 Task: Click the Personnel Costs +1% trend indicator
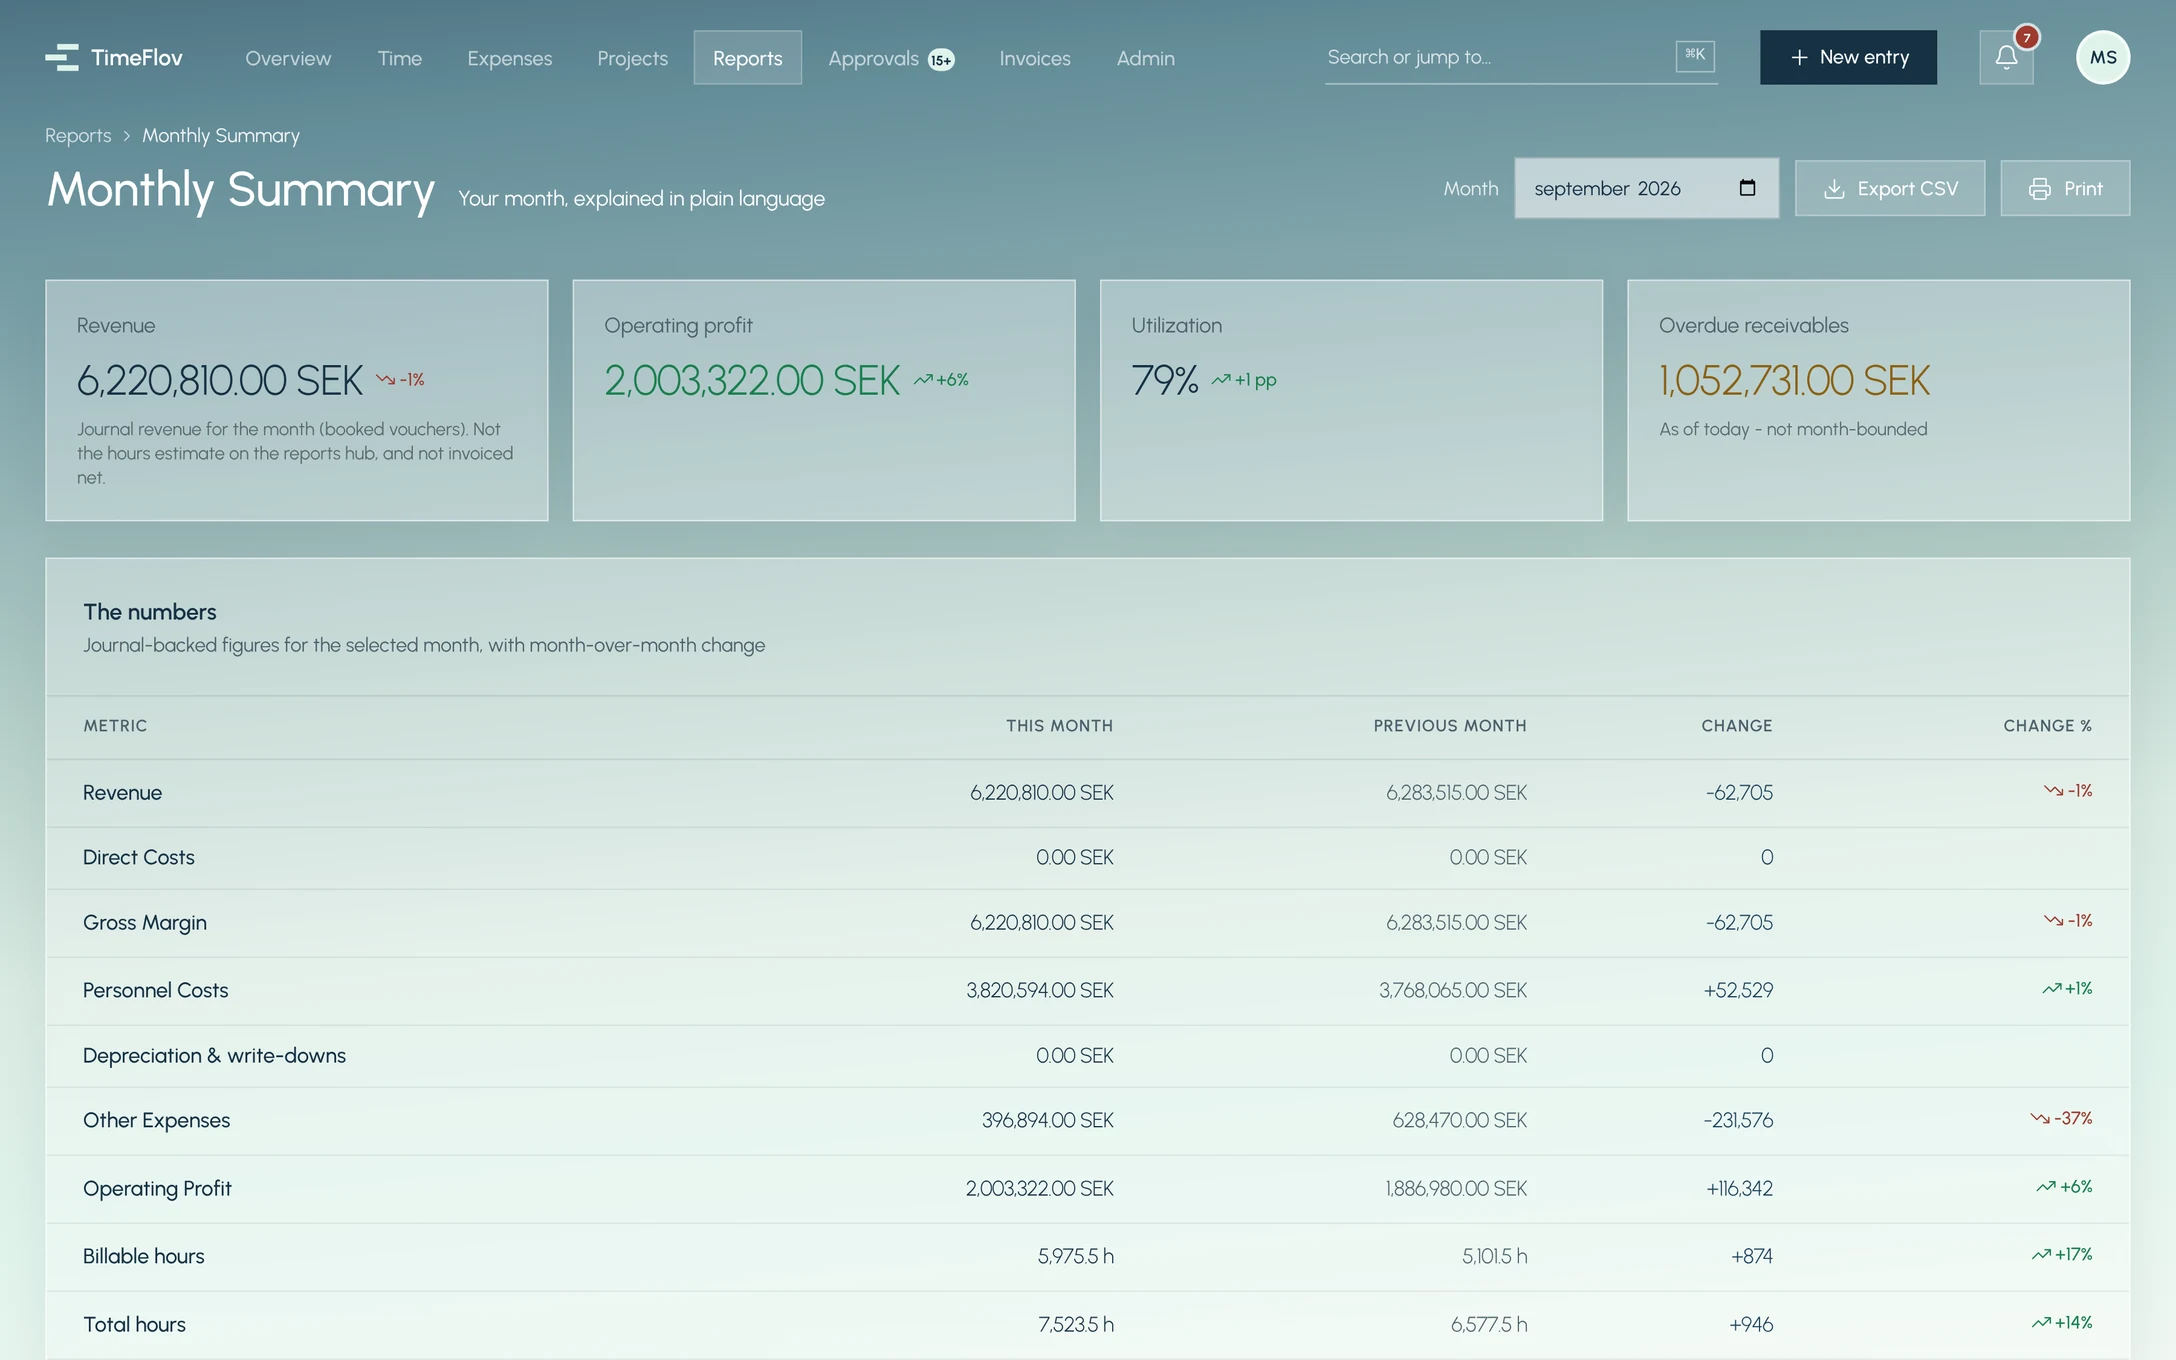point(2067,988)
